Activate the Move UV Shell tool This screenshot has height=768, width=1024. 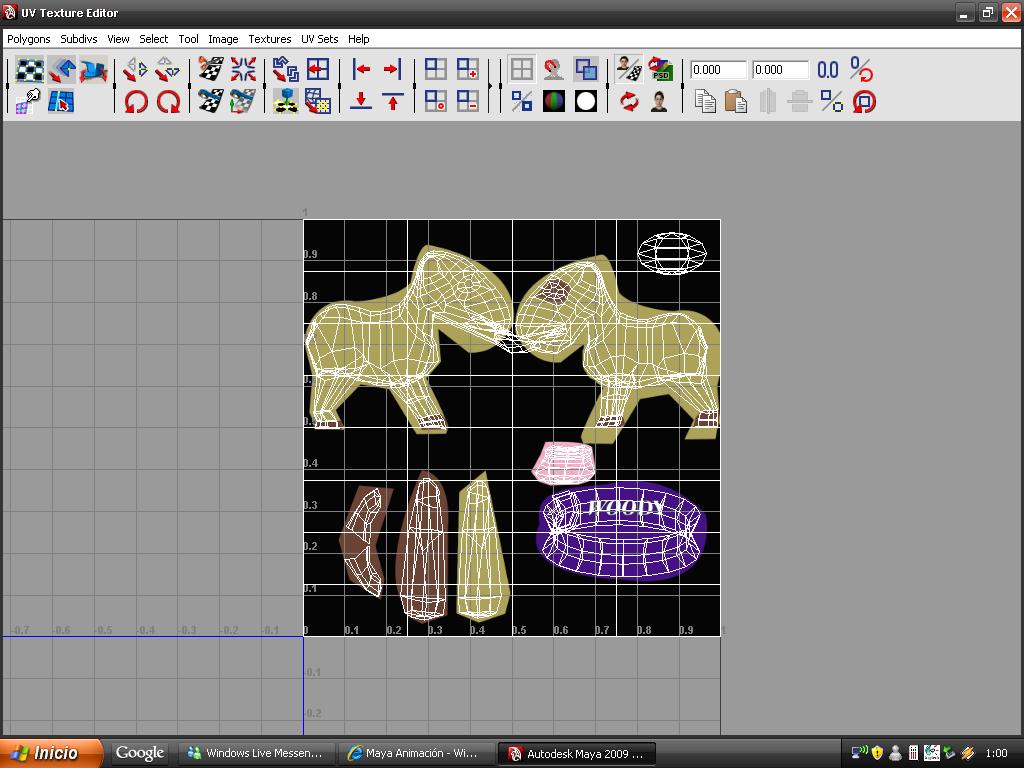tap(62, 70)
